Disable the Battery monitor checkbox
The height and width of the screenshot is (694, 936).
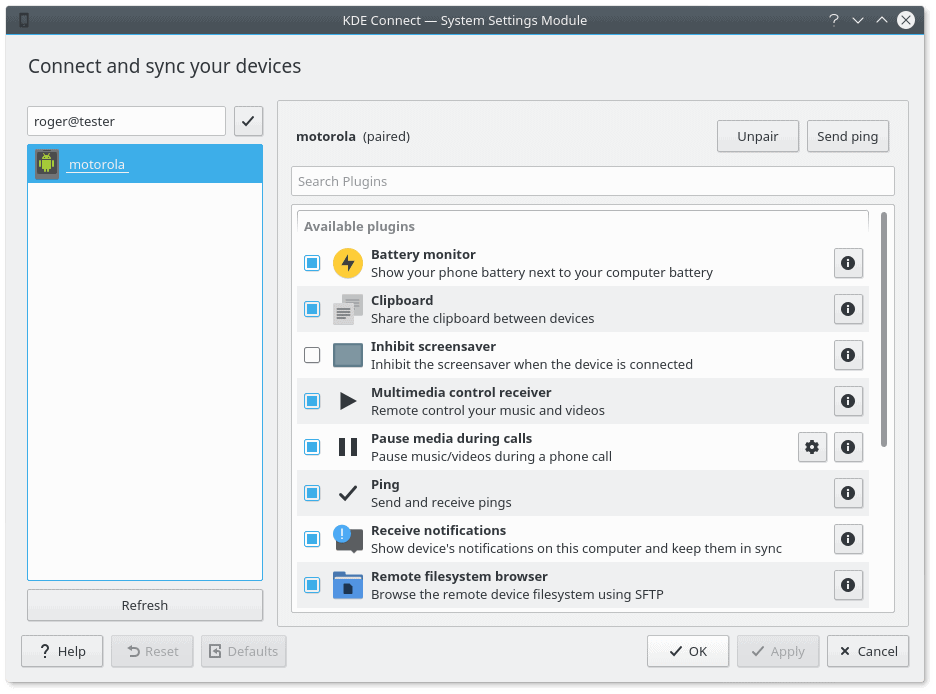pyautogui.click(x=312, y=263)
